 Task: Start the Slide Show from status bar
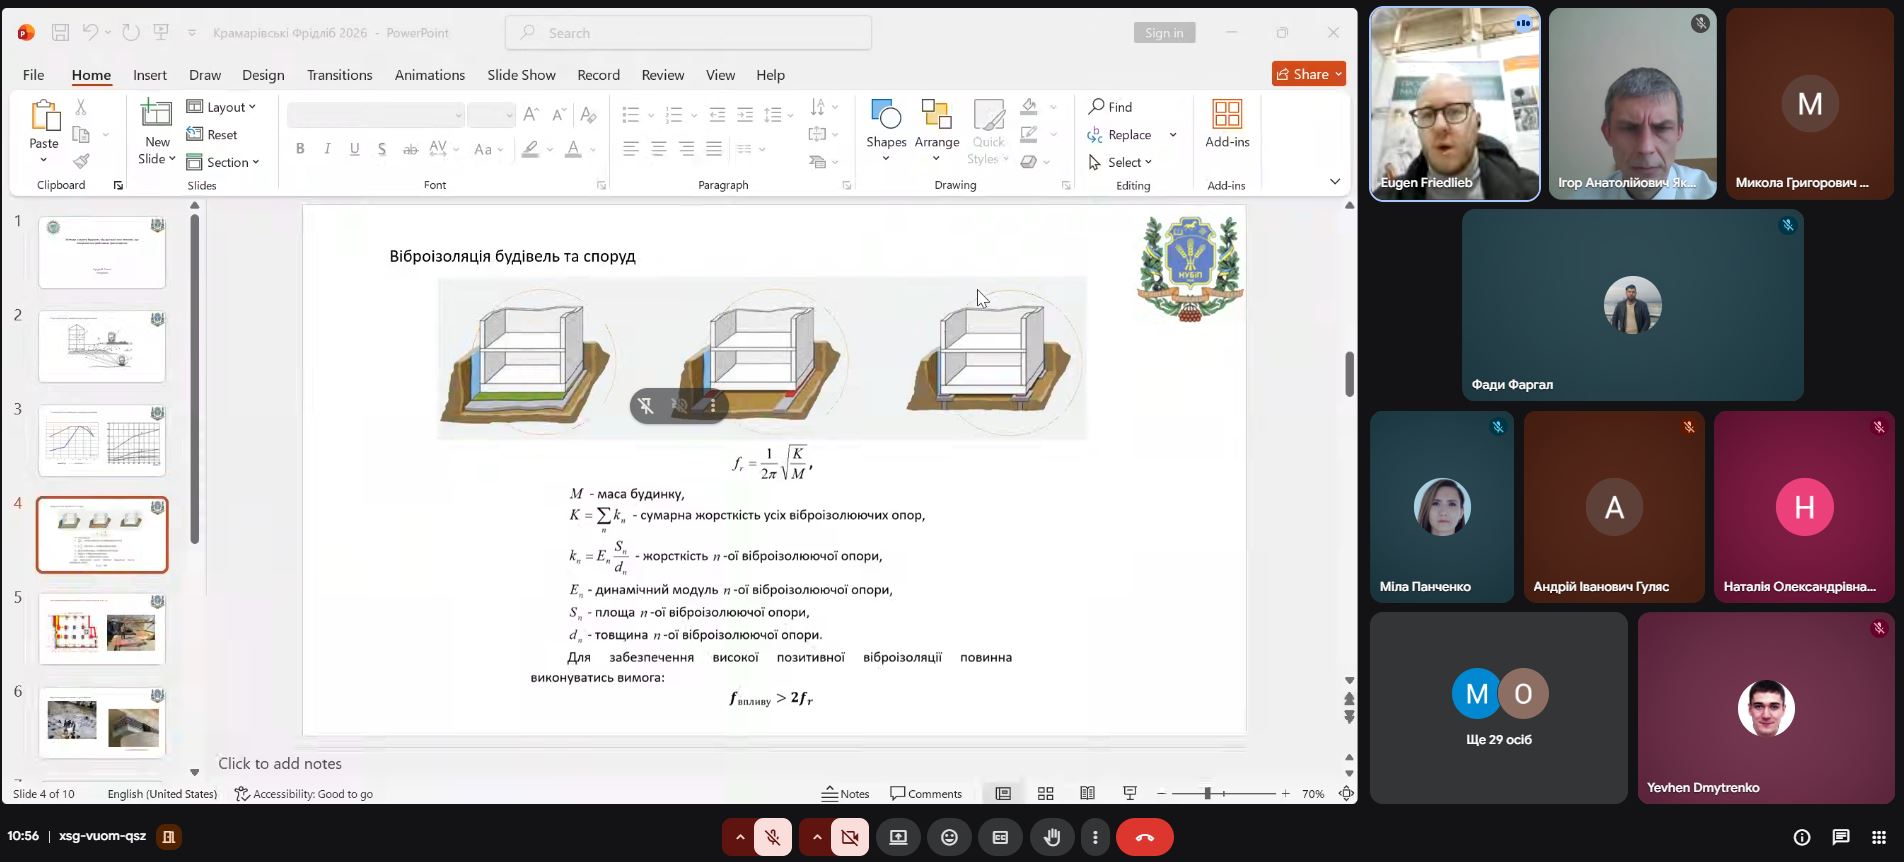pos(1130,794)
